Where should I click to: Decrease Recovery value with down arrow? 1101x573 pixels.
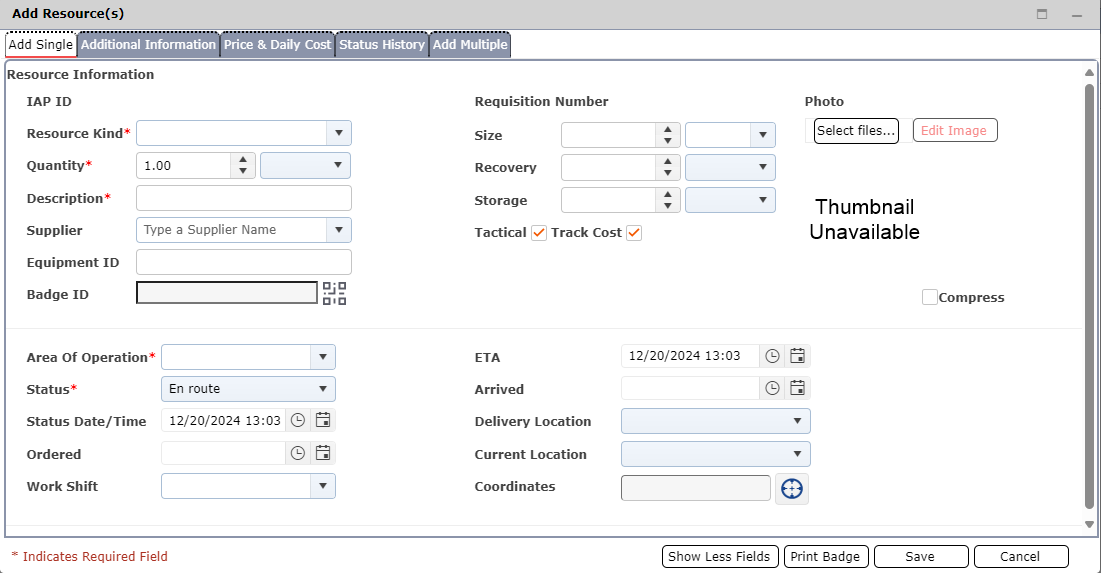(x=668, y=173)
